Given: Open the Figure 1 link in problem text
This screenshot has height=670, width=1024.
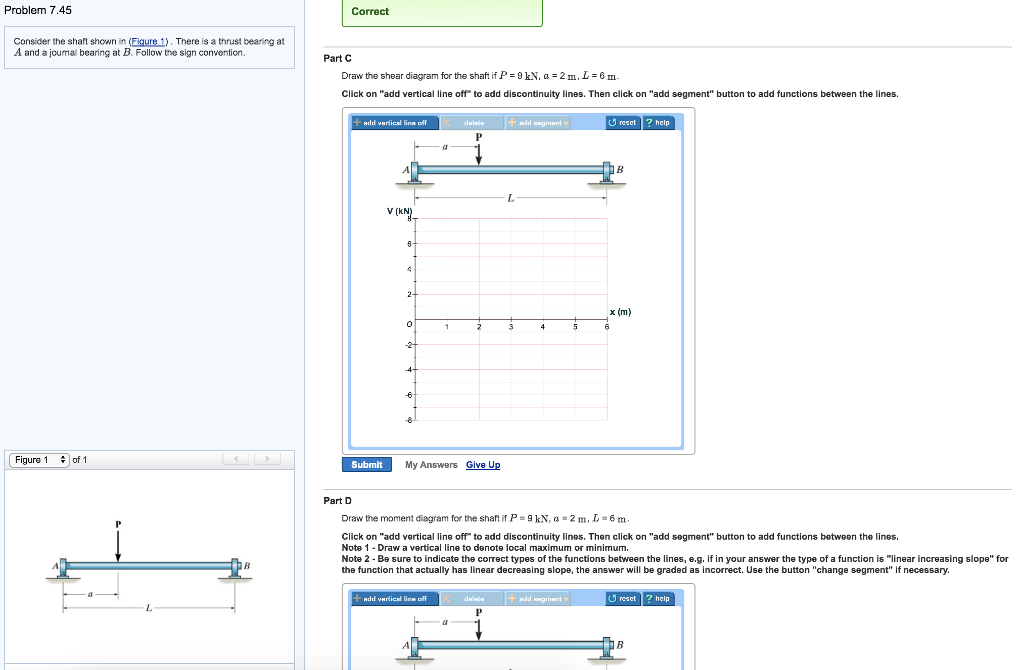Looking at the screenshot, I should tap(148, 41).
